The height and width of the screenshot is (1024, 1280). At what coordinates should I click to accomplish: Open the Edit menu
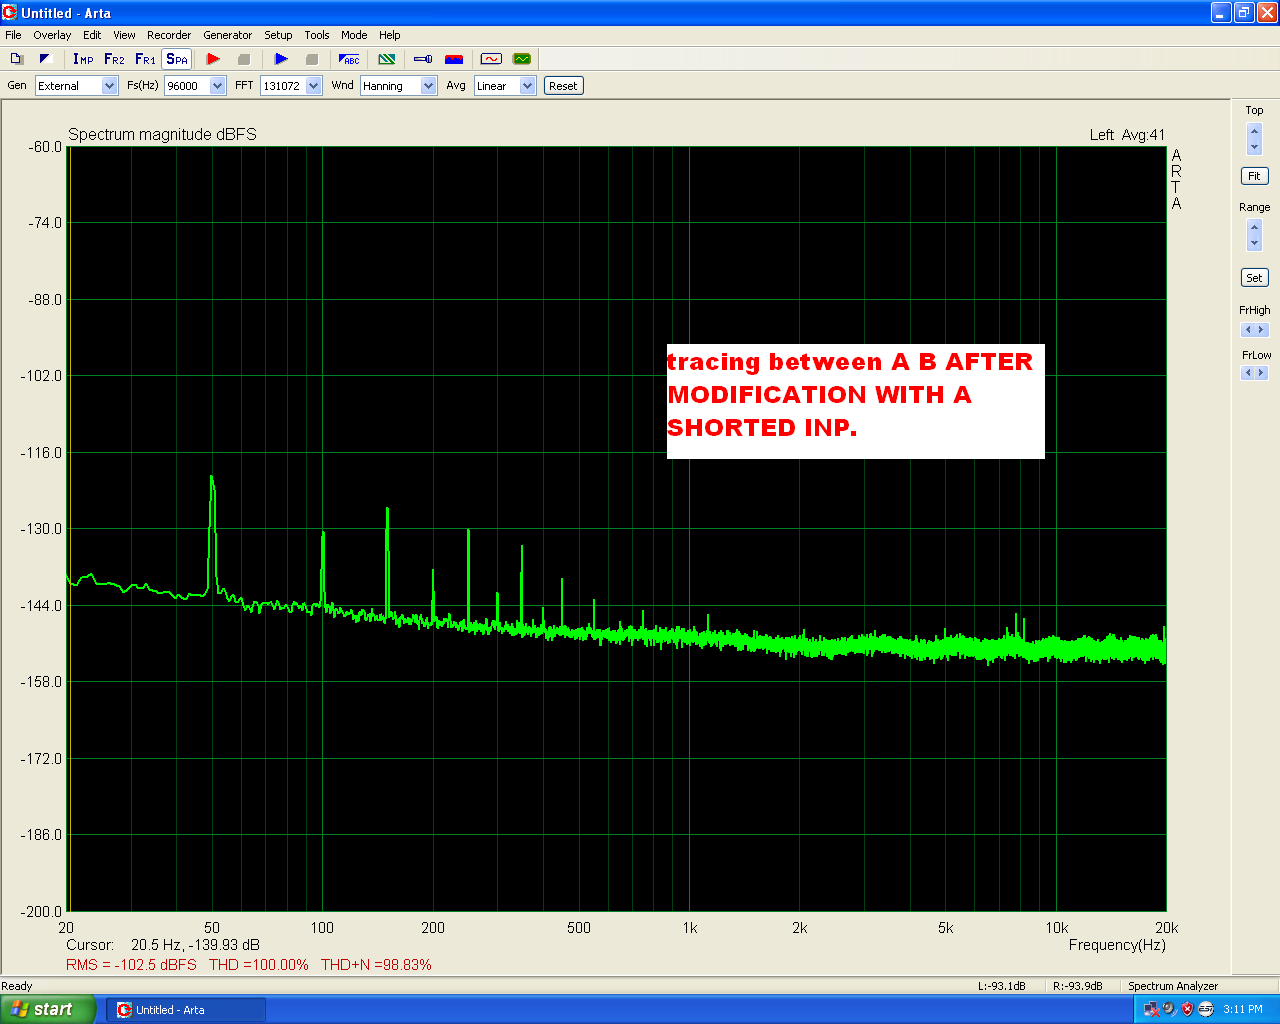click(92, 35)
